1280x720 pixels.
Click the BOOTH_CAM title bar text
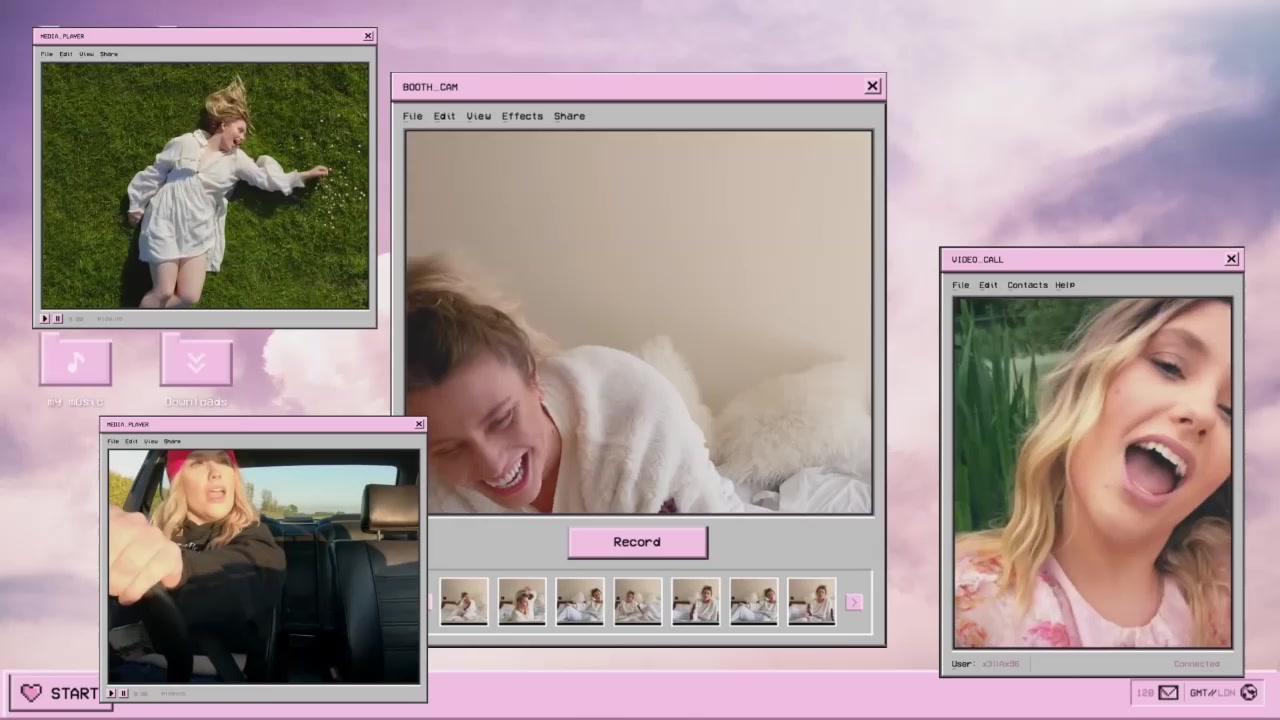point(430,87)
